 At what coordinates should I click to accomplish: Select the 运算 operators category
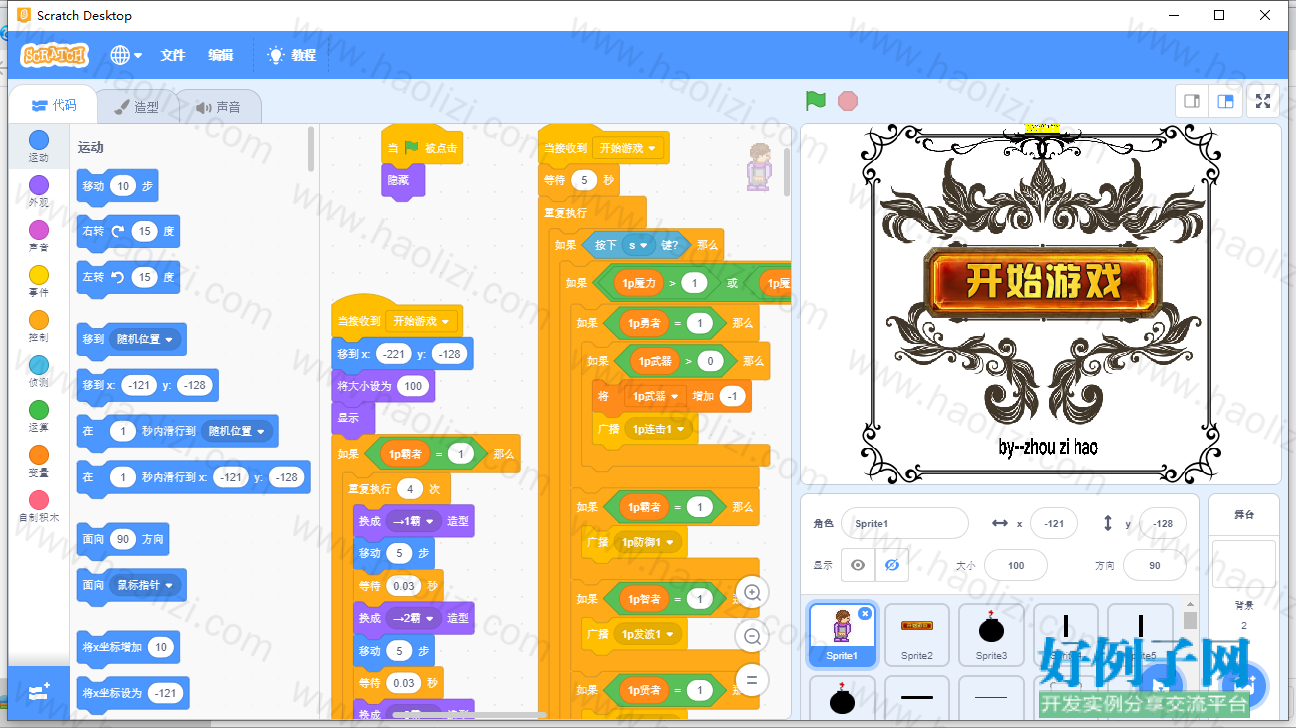pos(38,416)
